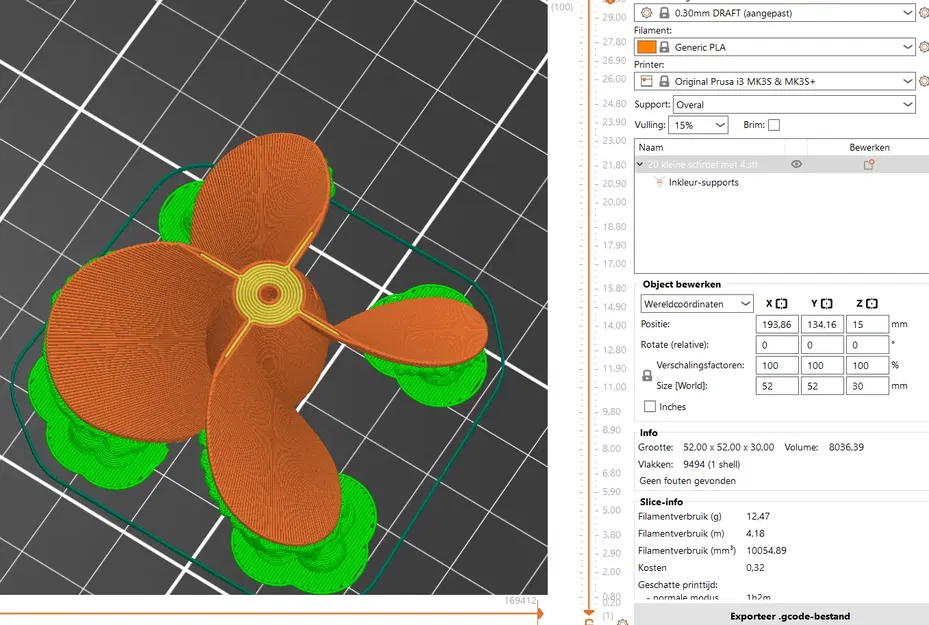
Task: Click the Y axis mirror icon
Action: (827, 304)
